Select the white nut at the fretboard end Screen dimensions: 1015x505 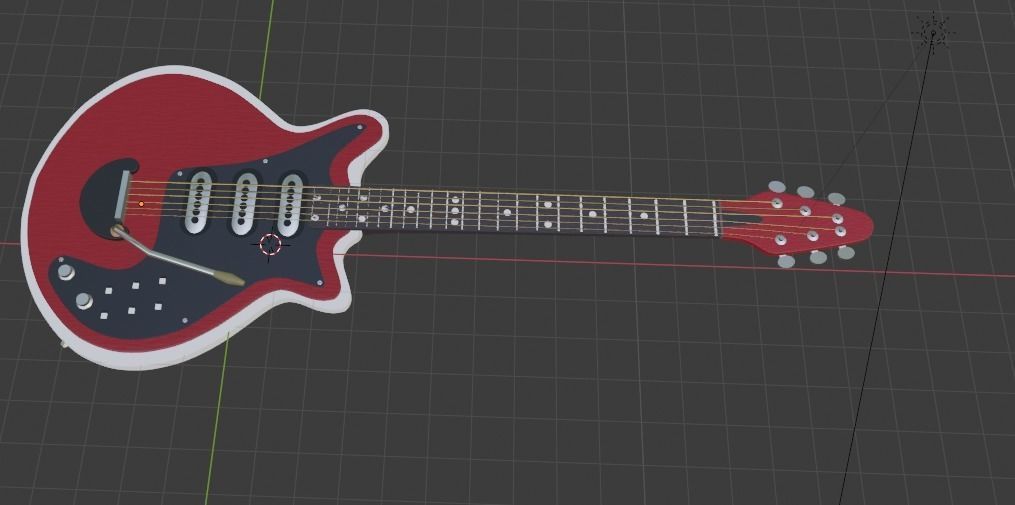[716, 218]
